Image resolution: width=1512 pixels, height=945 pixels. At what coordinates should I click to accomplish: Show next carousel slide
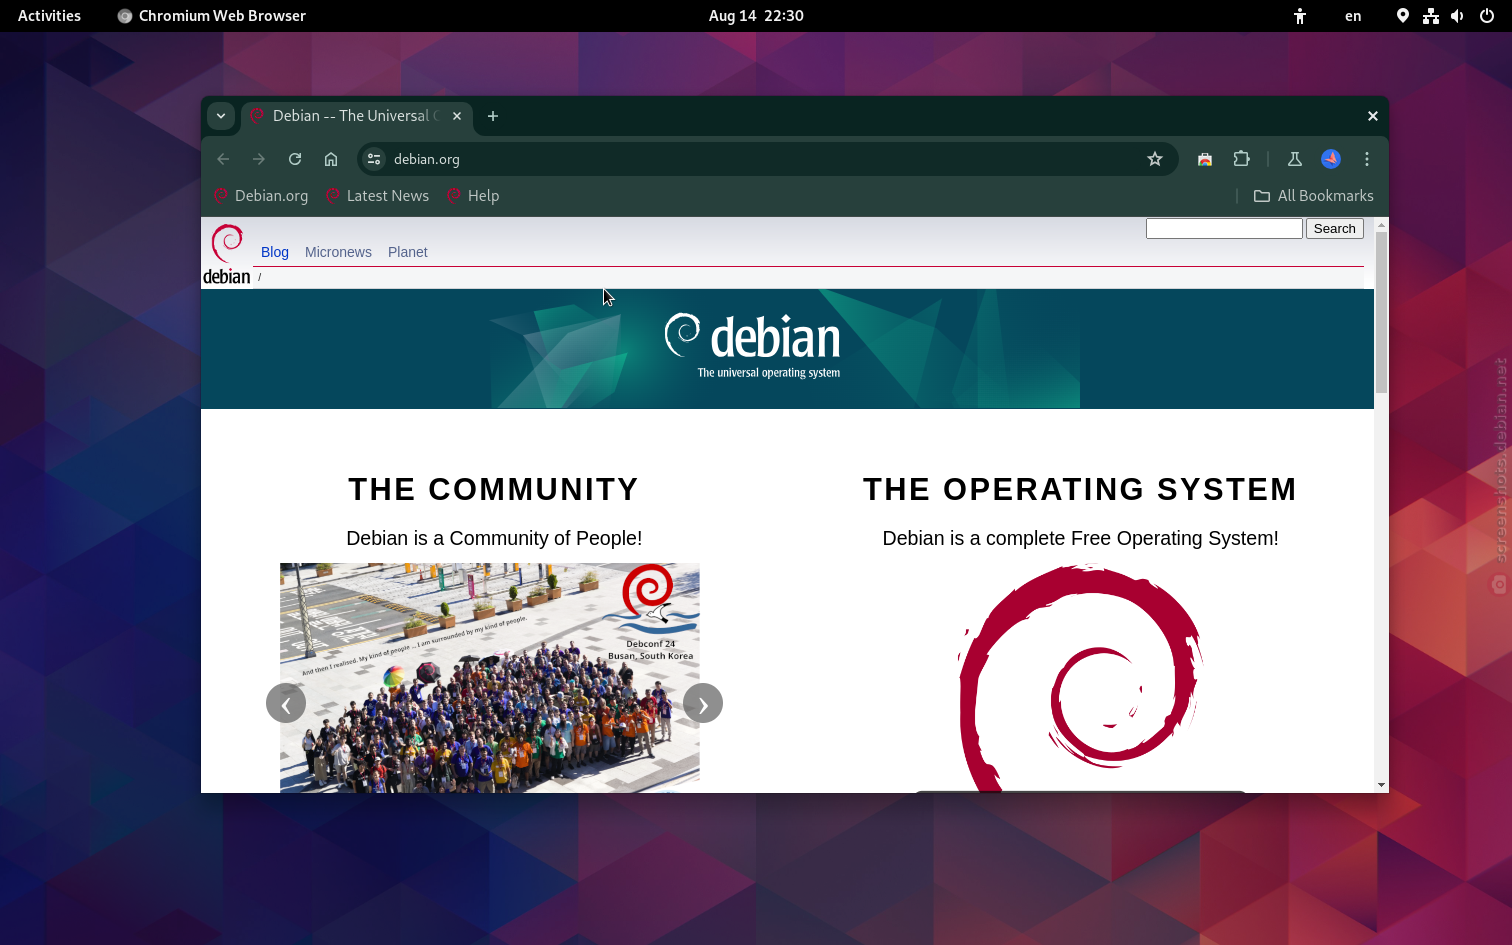pyautogui.click(x=703, y=703)
